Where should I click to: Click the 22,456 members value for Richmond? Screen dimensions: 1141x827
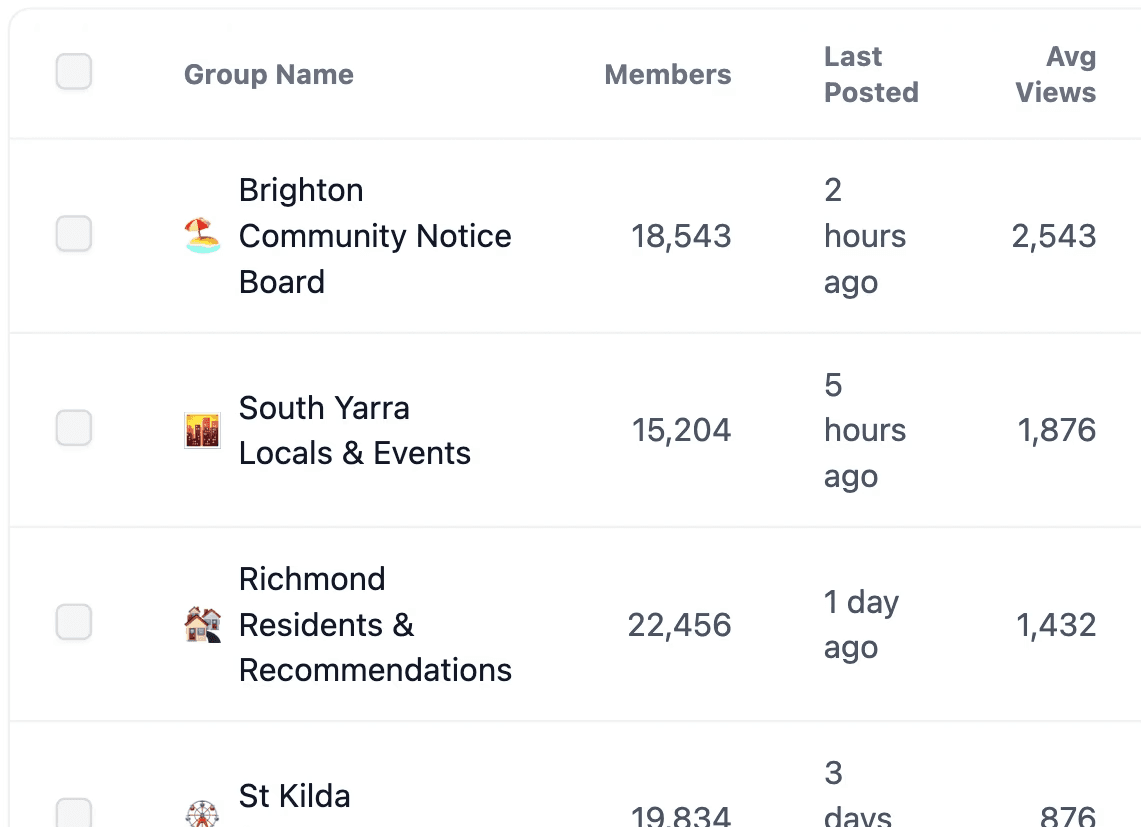pos(679,626)
